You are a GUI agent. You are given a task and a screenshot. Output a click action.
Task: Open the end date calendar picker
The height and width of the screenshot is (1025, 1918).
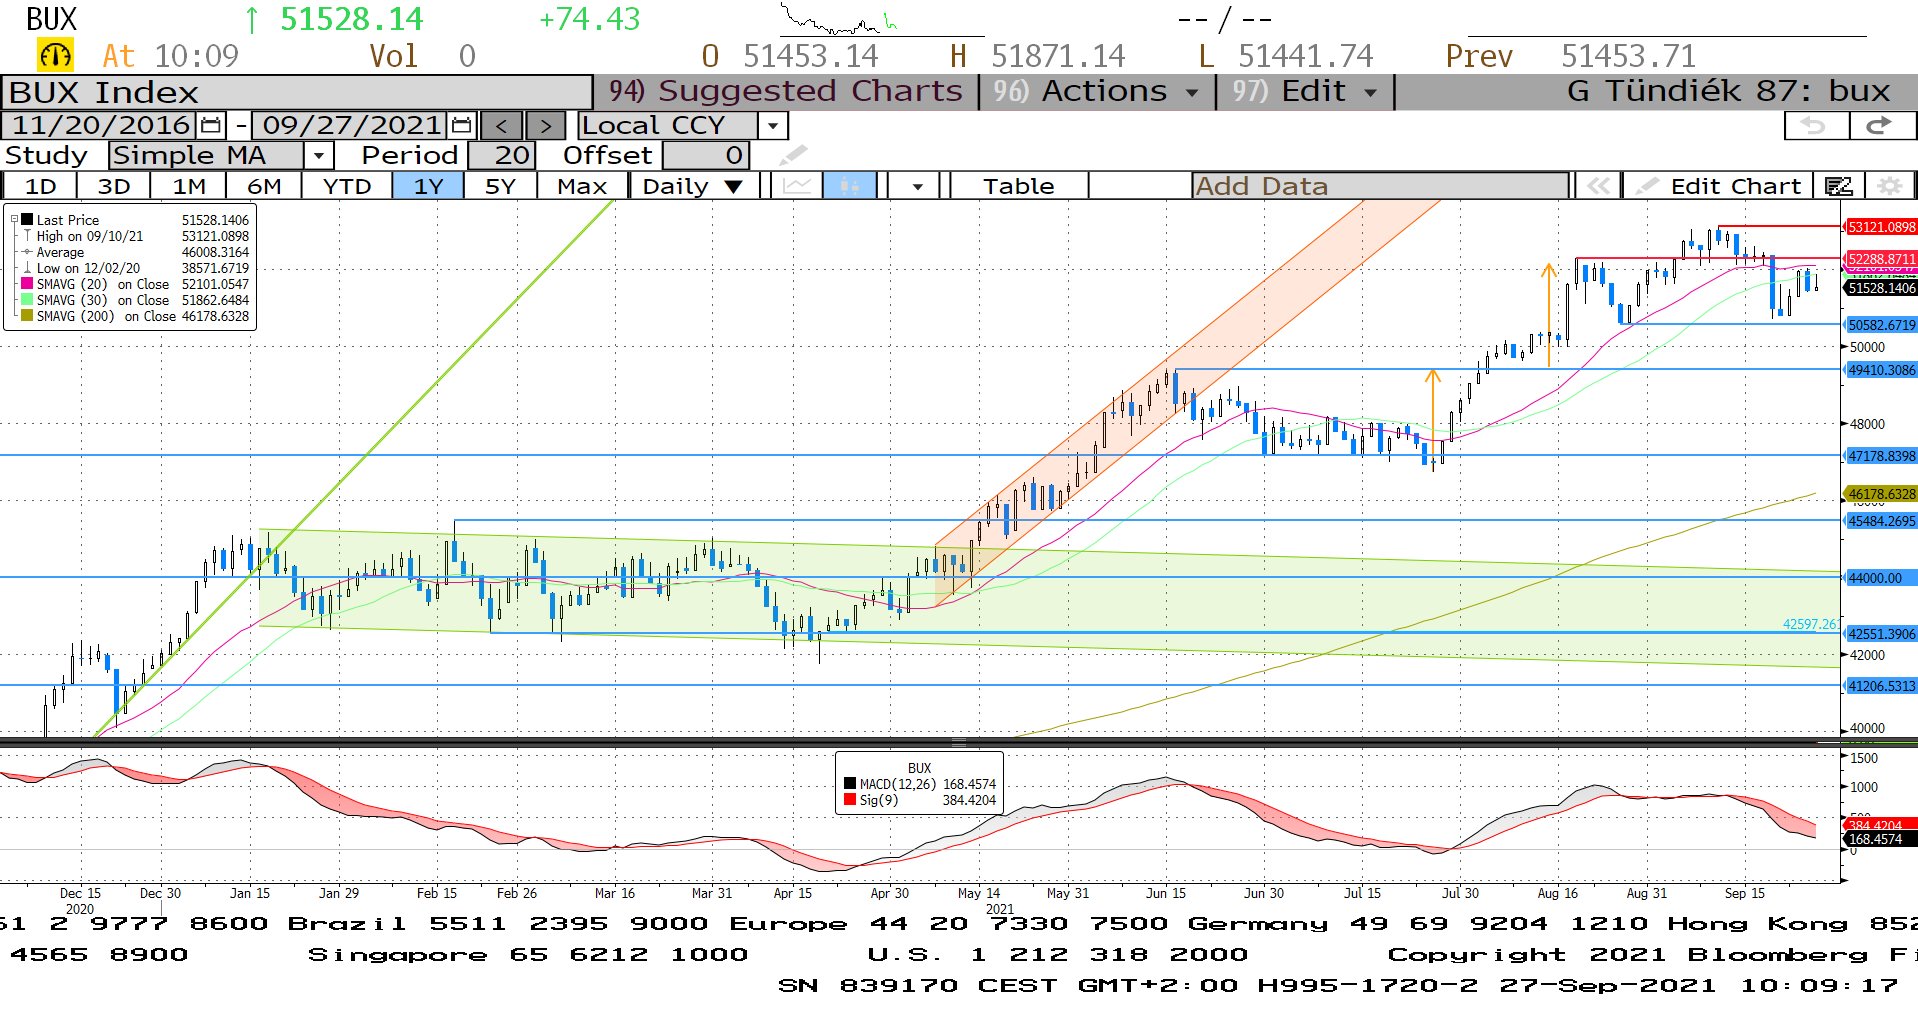[462, 126]
